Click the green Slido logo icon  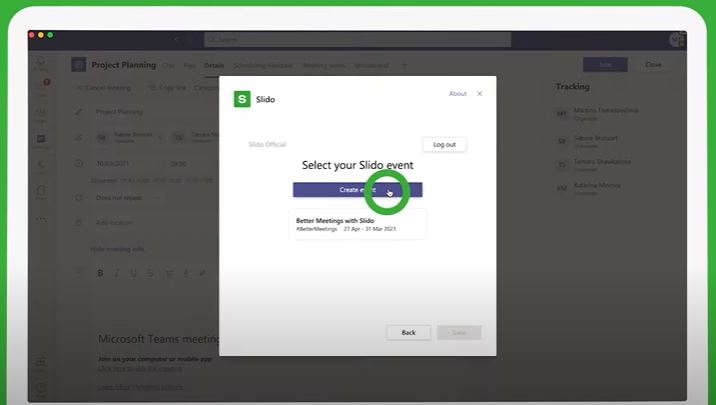[242, 99]
